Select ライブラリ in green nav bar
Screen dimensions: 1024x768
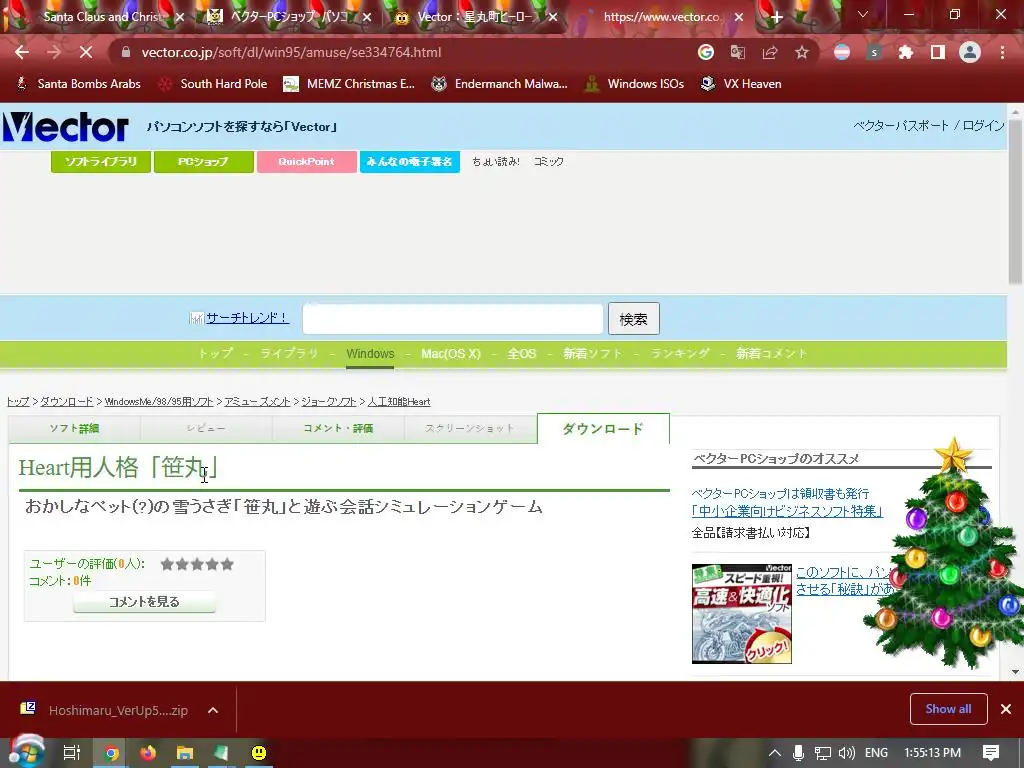289,353
